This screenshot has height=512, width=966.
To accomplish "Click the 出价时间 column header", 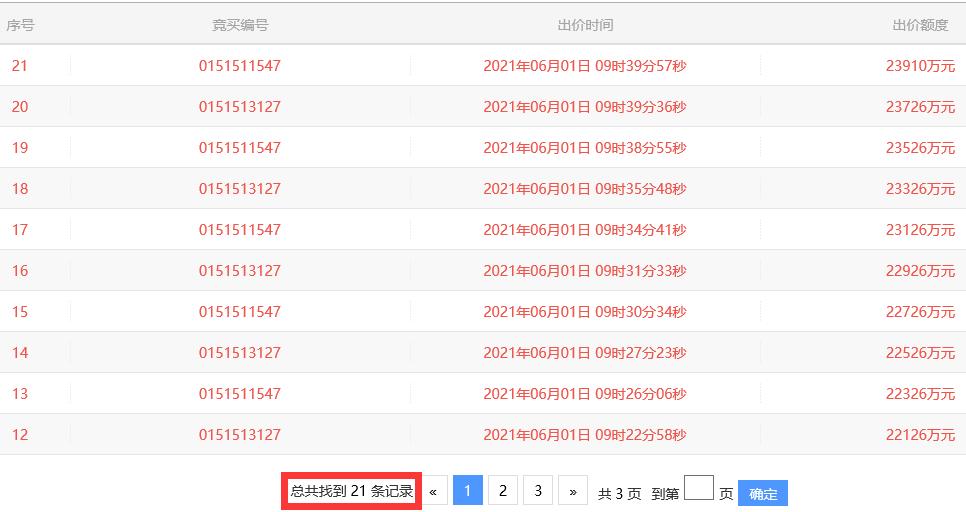I will tap(585, 25).
